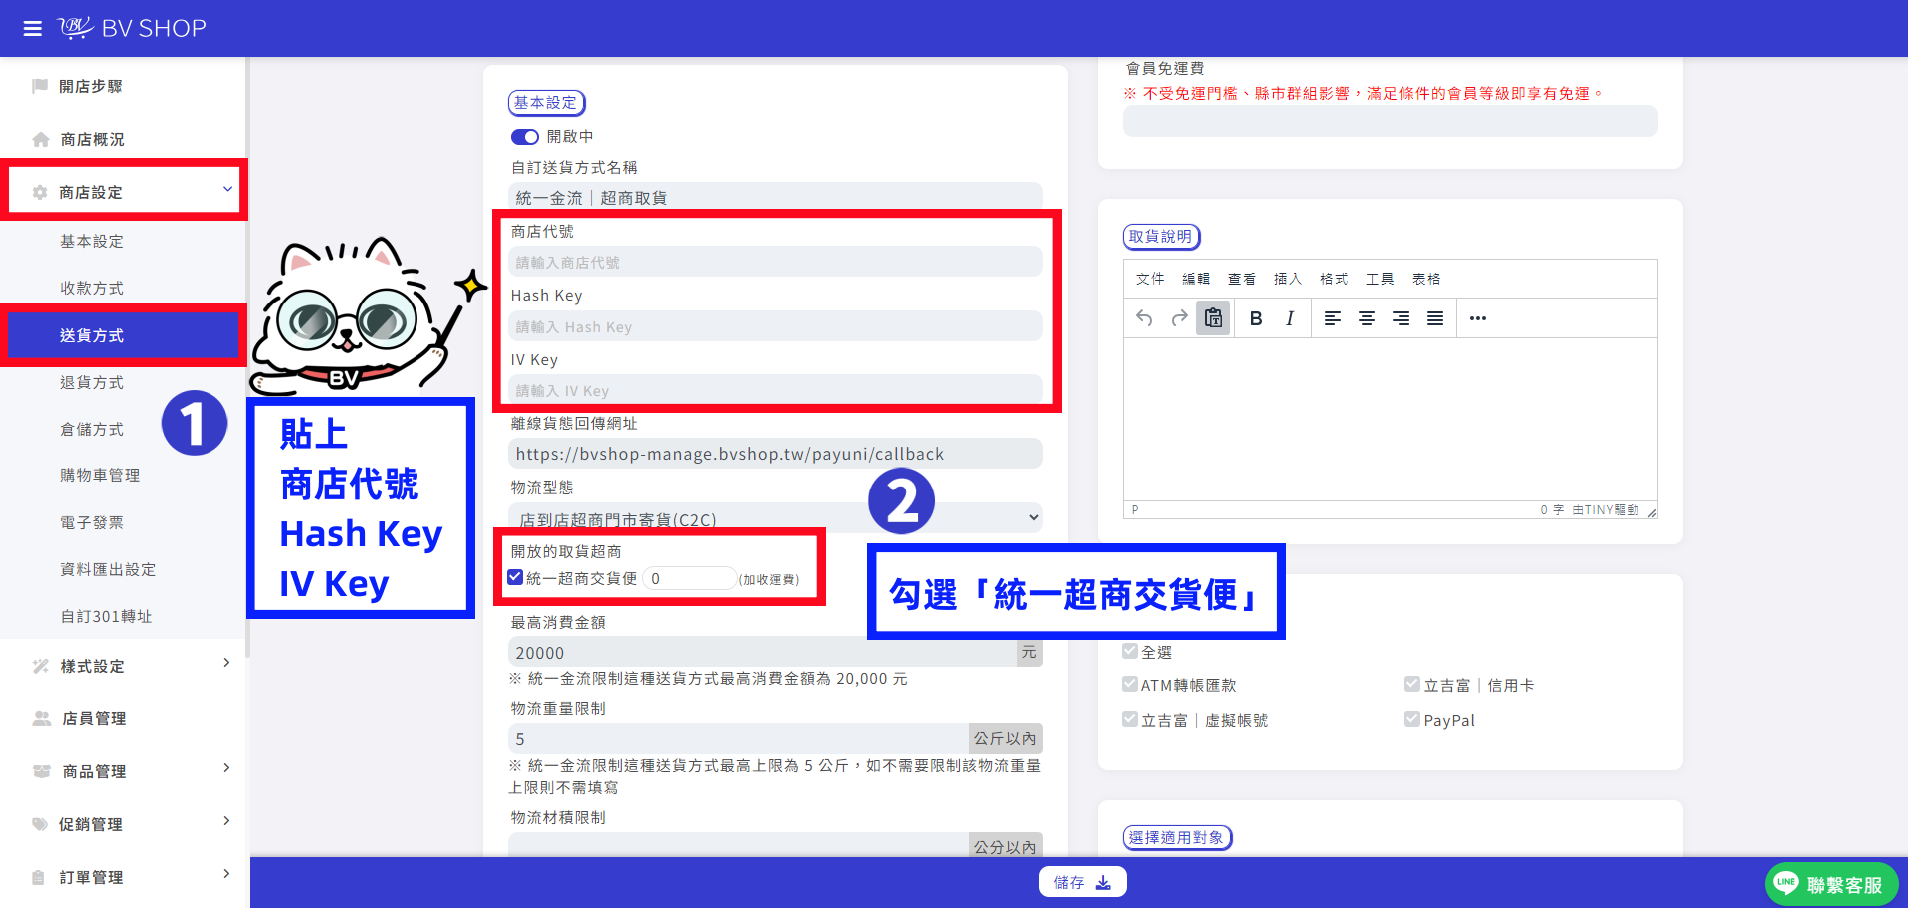Viewport: 1908px width, 908px height.
Task: Toggle the 立吉富｜虛擬帳號 checkbox
Action: 1130,719
